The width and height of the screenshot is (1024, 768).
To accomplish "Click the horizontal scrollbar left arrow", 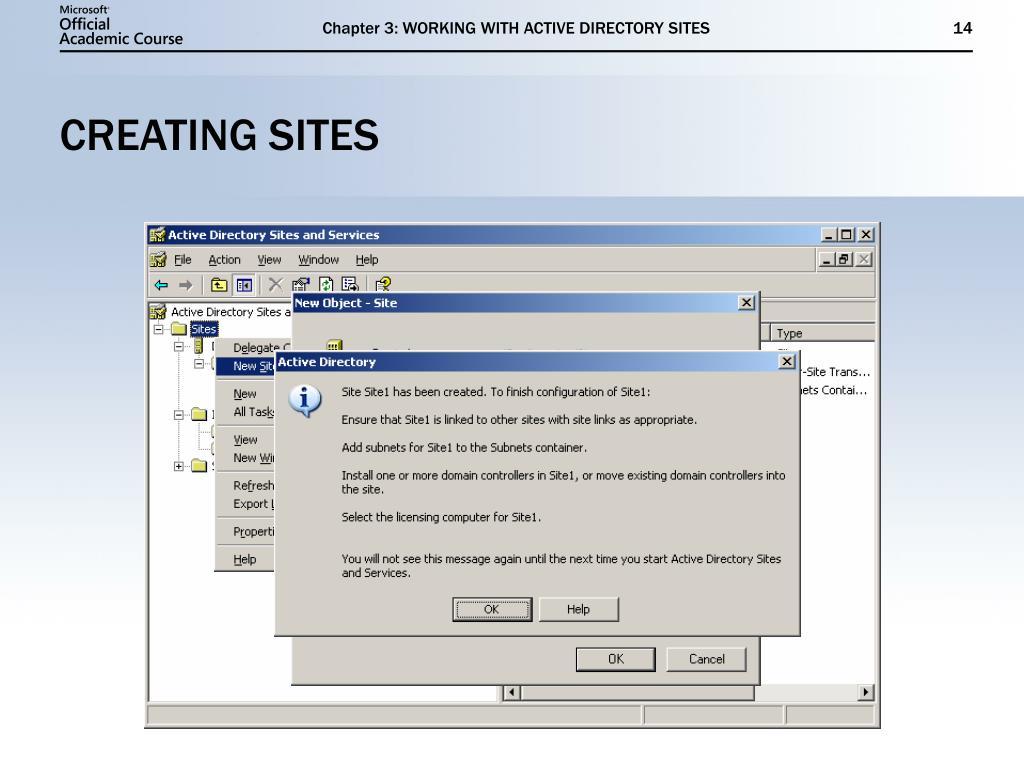I will [512, 692].
